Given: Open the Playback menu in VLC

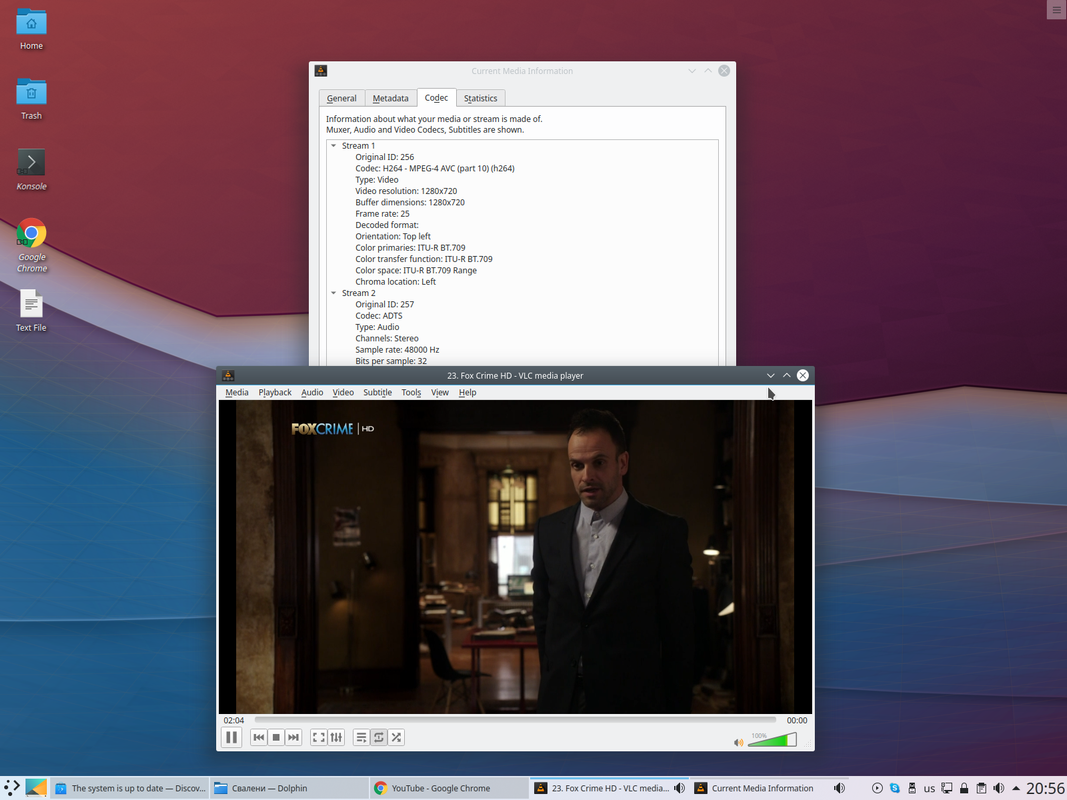Looking at the screenshot, I should 275,393.
